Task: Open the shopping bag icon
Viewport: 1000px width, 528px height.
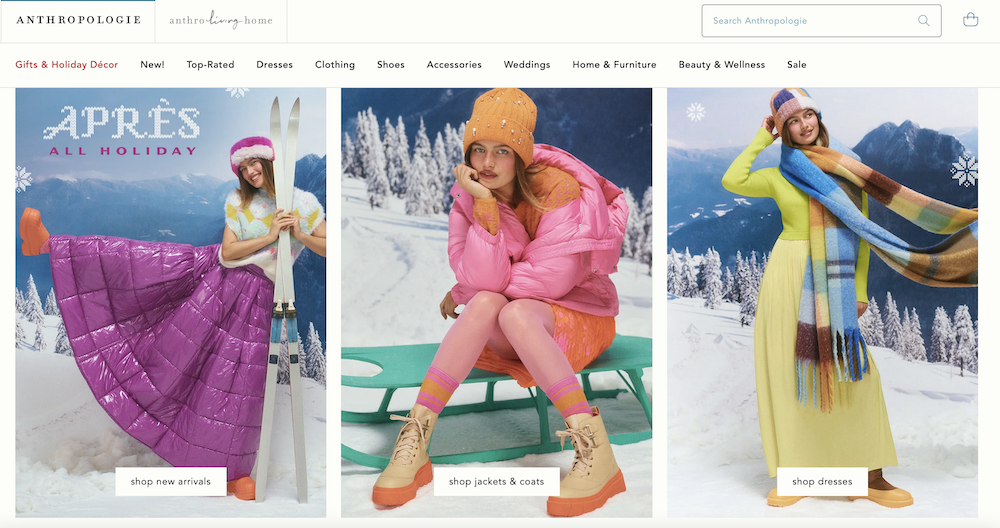Action: (970, 20)
